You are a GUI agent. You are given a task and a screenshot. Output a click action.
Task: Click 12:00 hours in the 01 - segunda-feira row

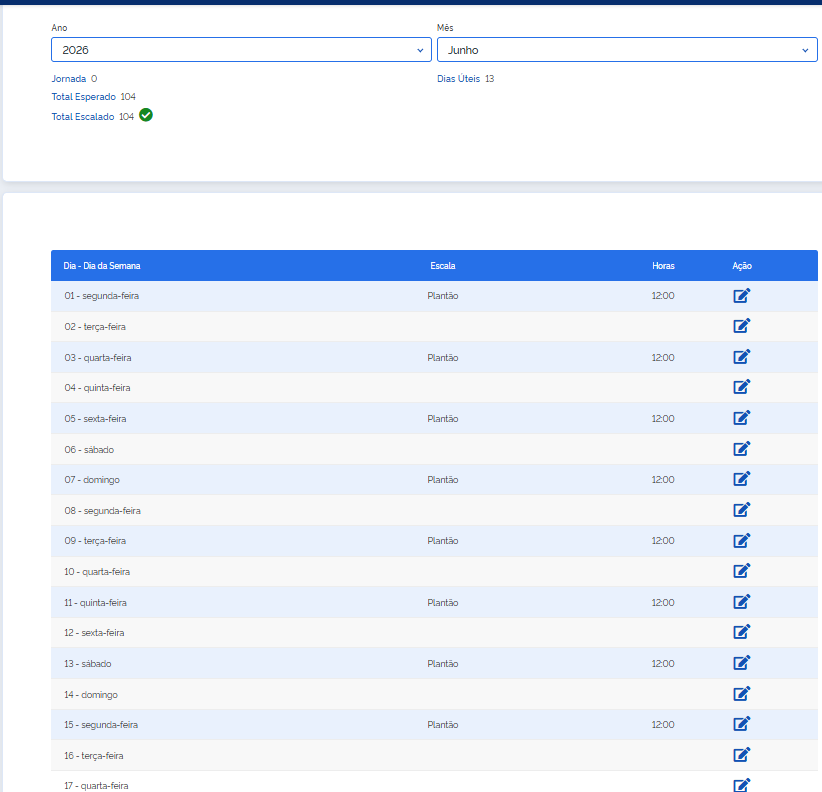663,296
